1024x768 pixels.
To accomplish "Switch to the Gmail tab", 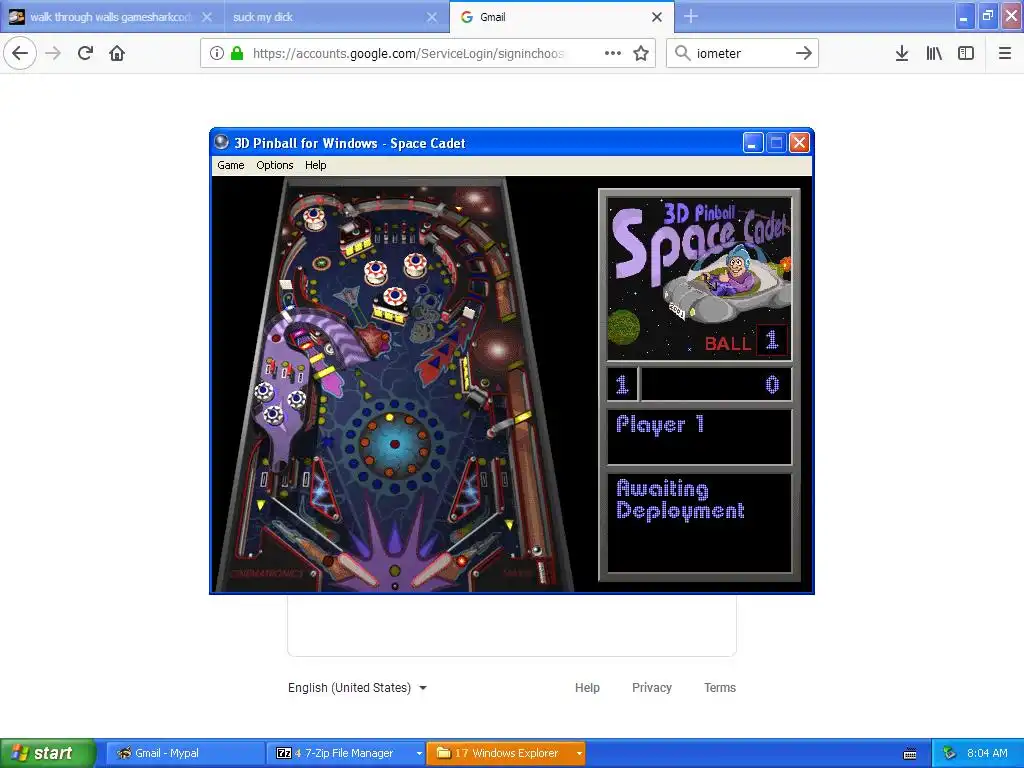I will (x=562, y=17).
